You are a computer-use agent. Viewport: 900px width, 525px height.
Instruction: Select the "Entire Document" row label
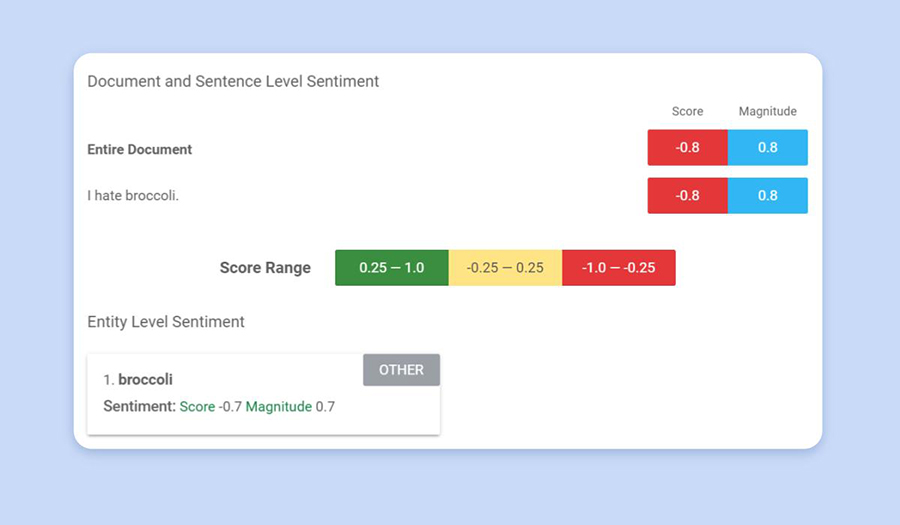pyautogui.click(x=139, y=149)
